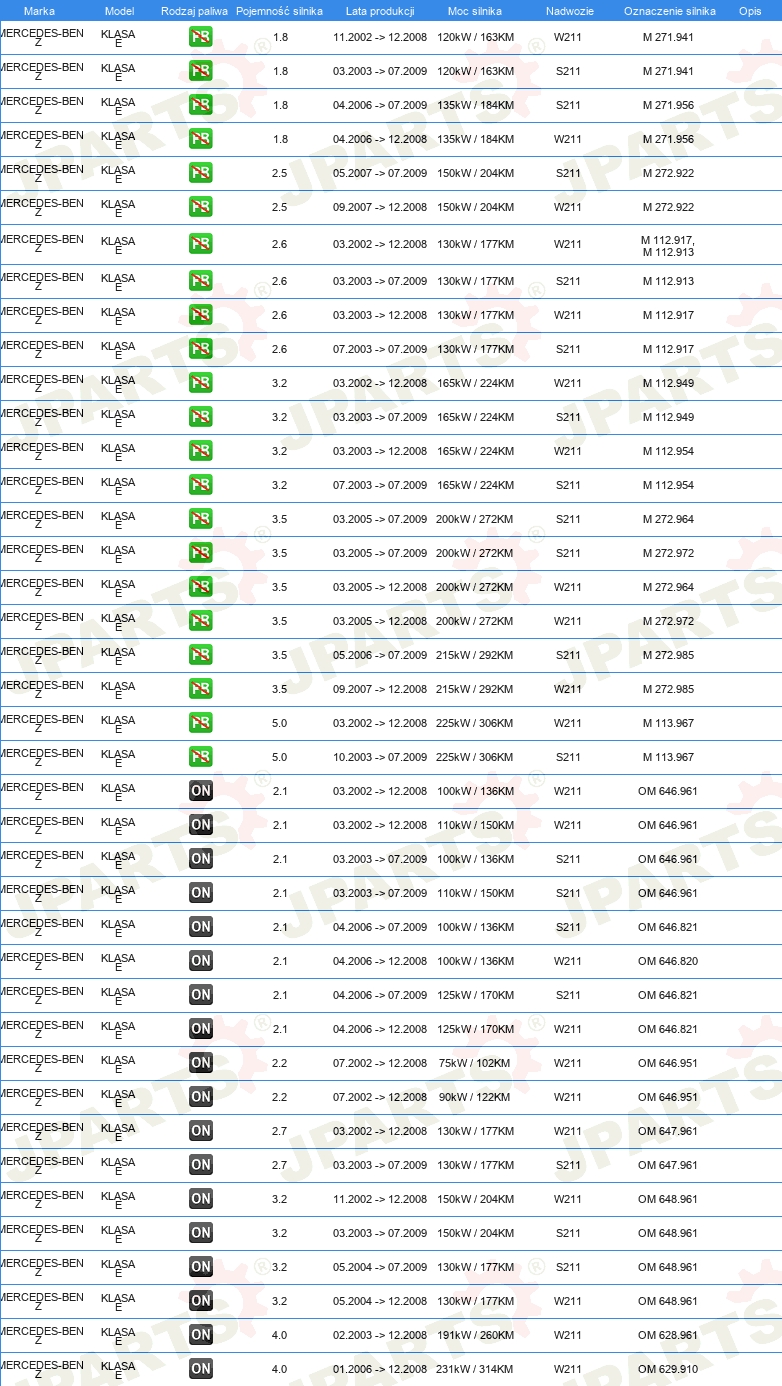Select PB fuel icon in S211 M 272.964 row

coord(201,519)
